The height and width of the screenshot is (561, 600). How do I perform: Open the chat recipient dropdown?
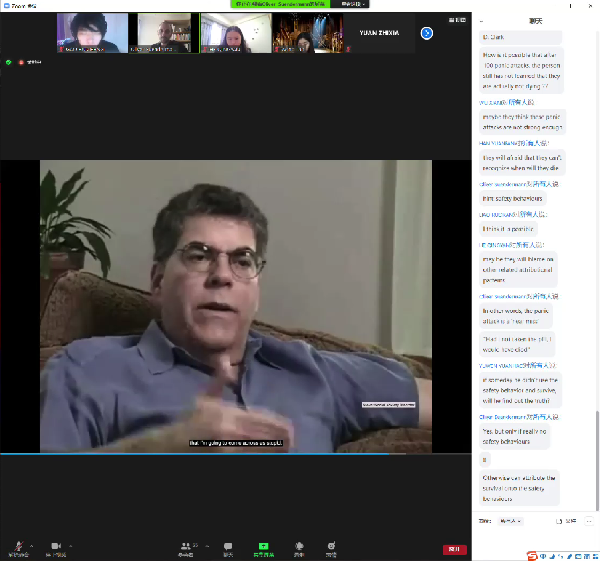[510, 521]
